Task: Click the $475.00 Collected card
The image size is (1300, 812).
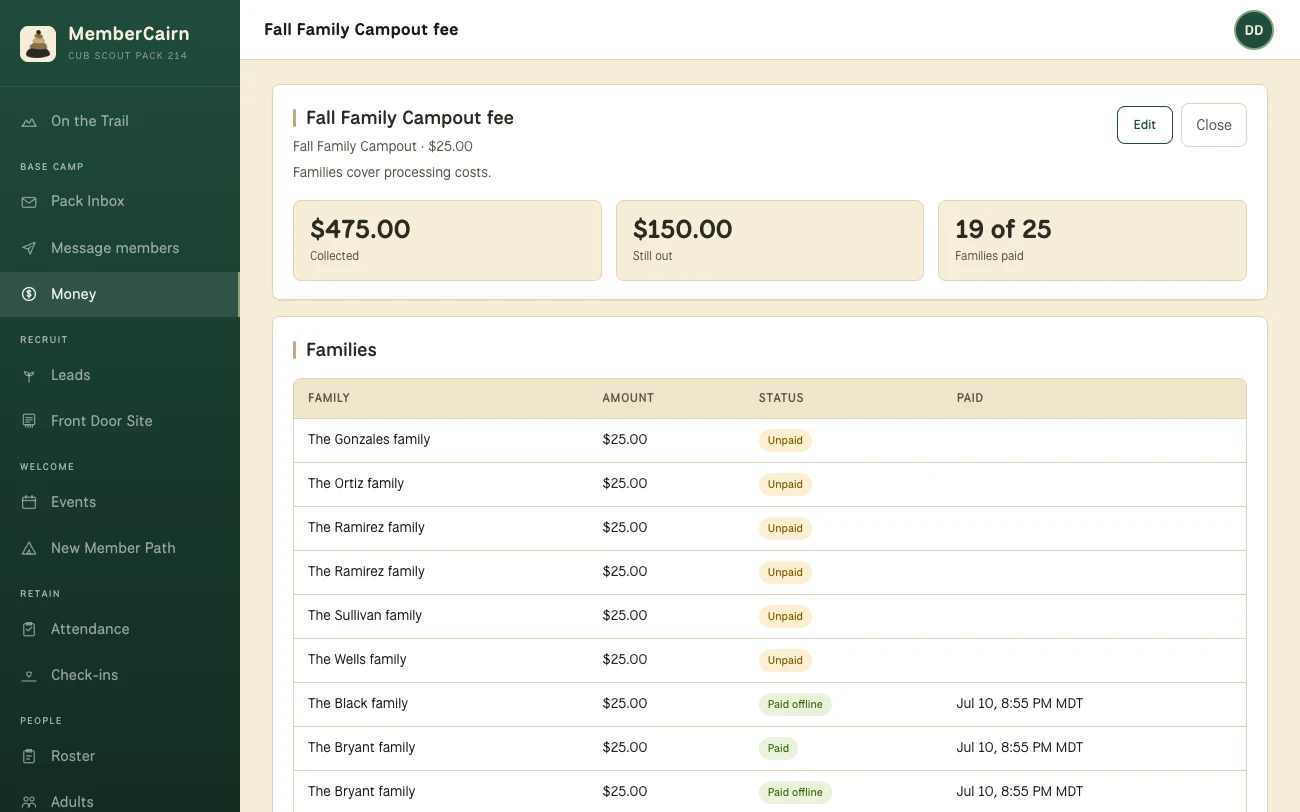Action: click(447, 240)
